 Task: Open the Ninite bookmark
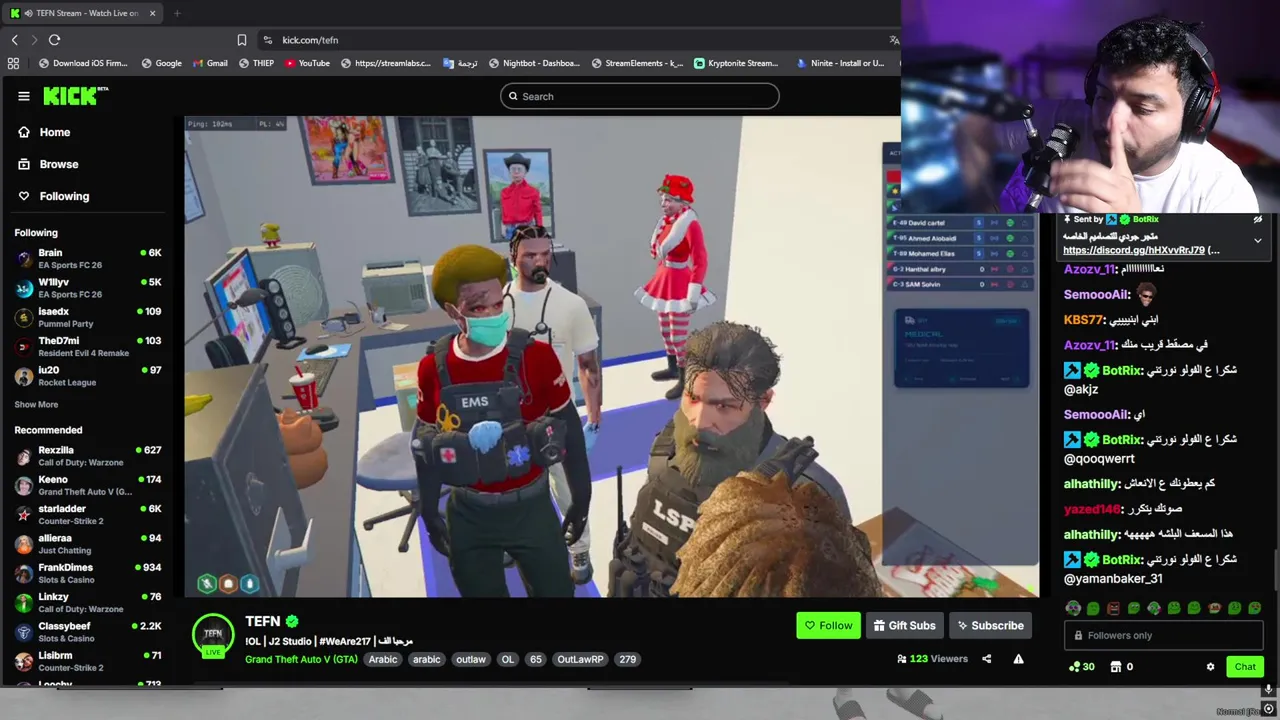click(x=840, y=63)
